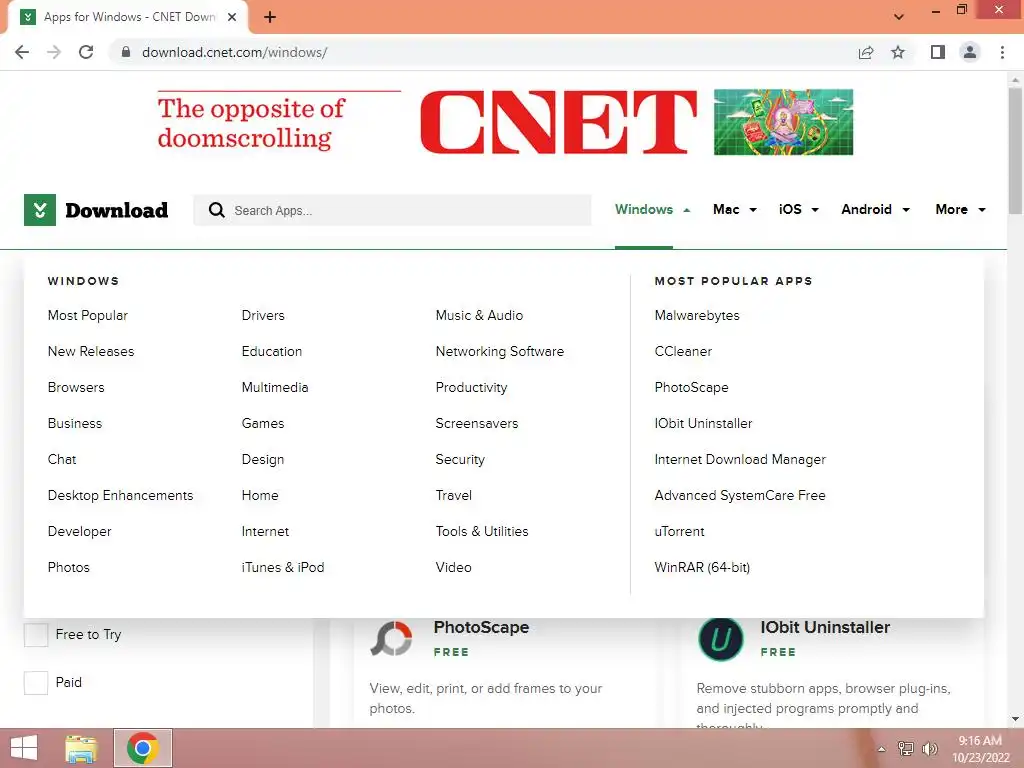The width and height of the screenshot is (1024, 768).
Task: Open the Browsers category
Action: (76, 387)
